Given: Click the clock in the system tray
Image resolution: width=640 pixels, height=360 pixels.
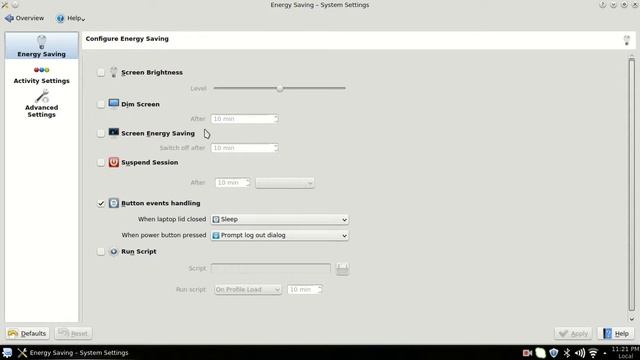Looking at the screenshot, I should tap(625, 353).
